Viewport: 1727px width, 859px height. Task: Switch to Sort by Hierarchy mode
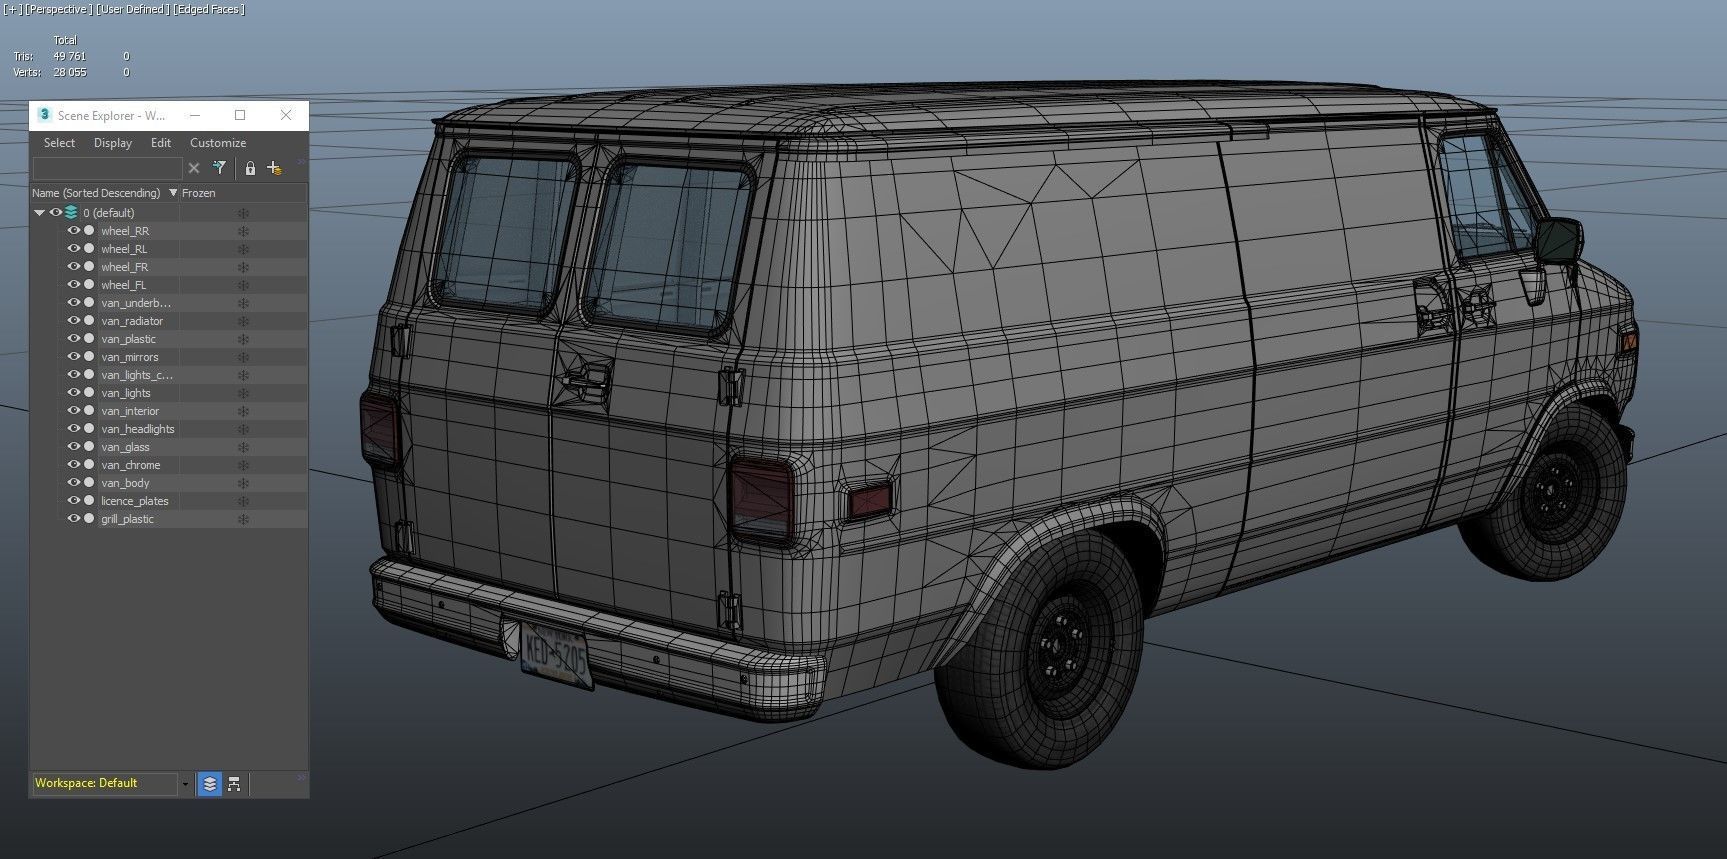coord(234,784)
